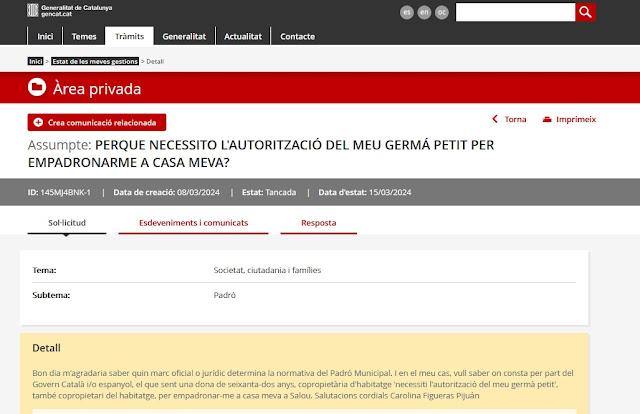Click the red search magnifier button
The height and width of the screenshot is (414, 640).
pyautogui.click(x=585, y=12)
